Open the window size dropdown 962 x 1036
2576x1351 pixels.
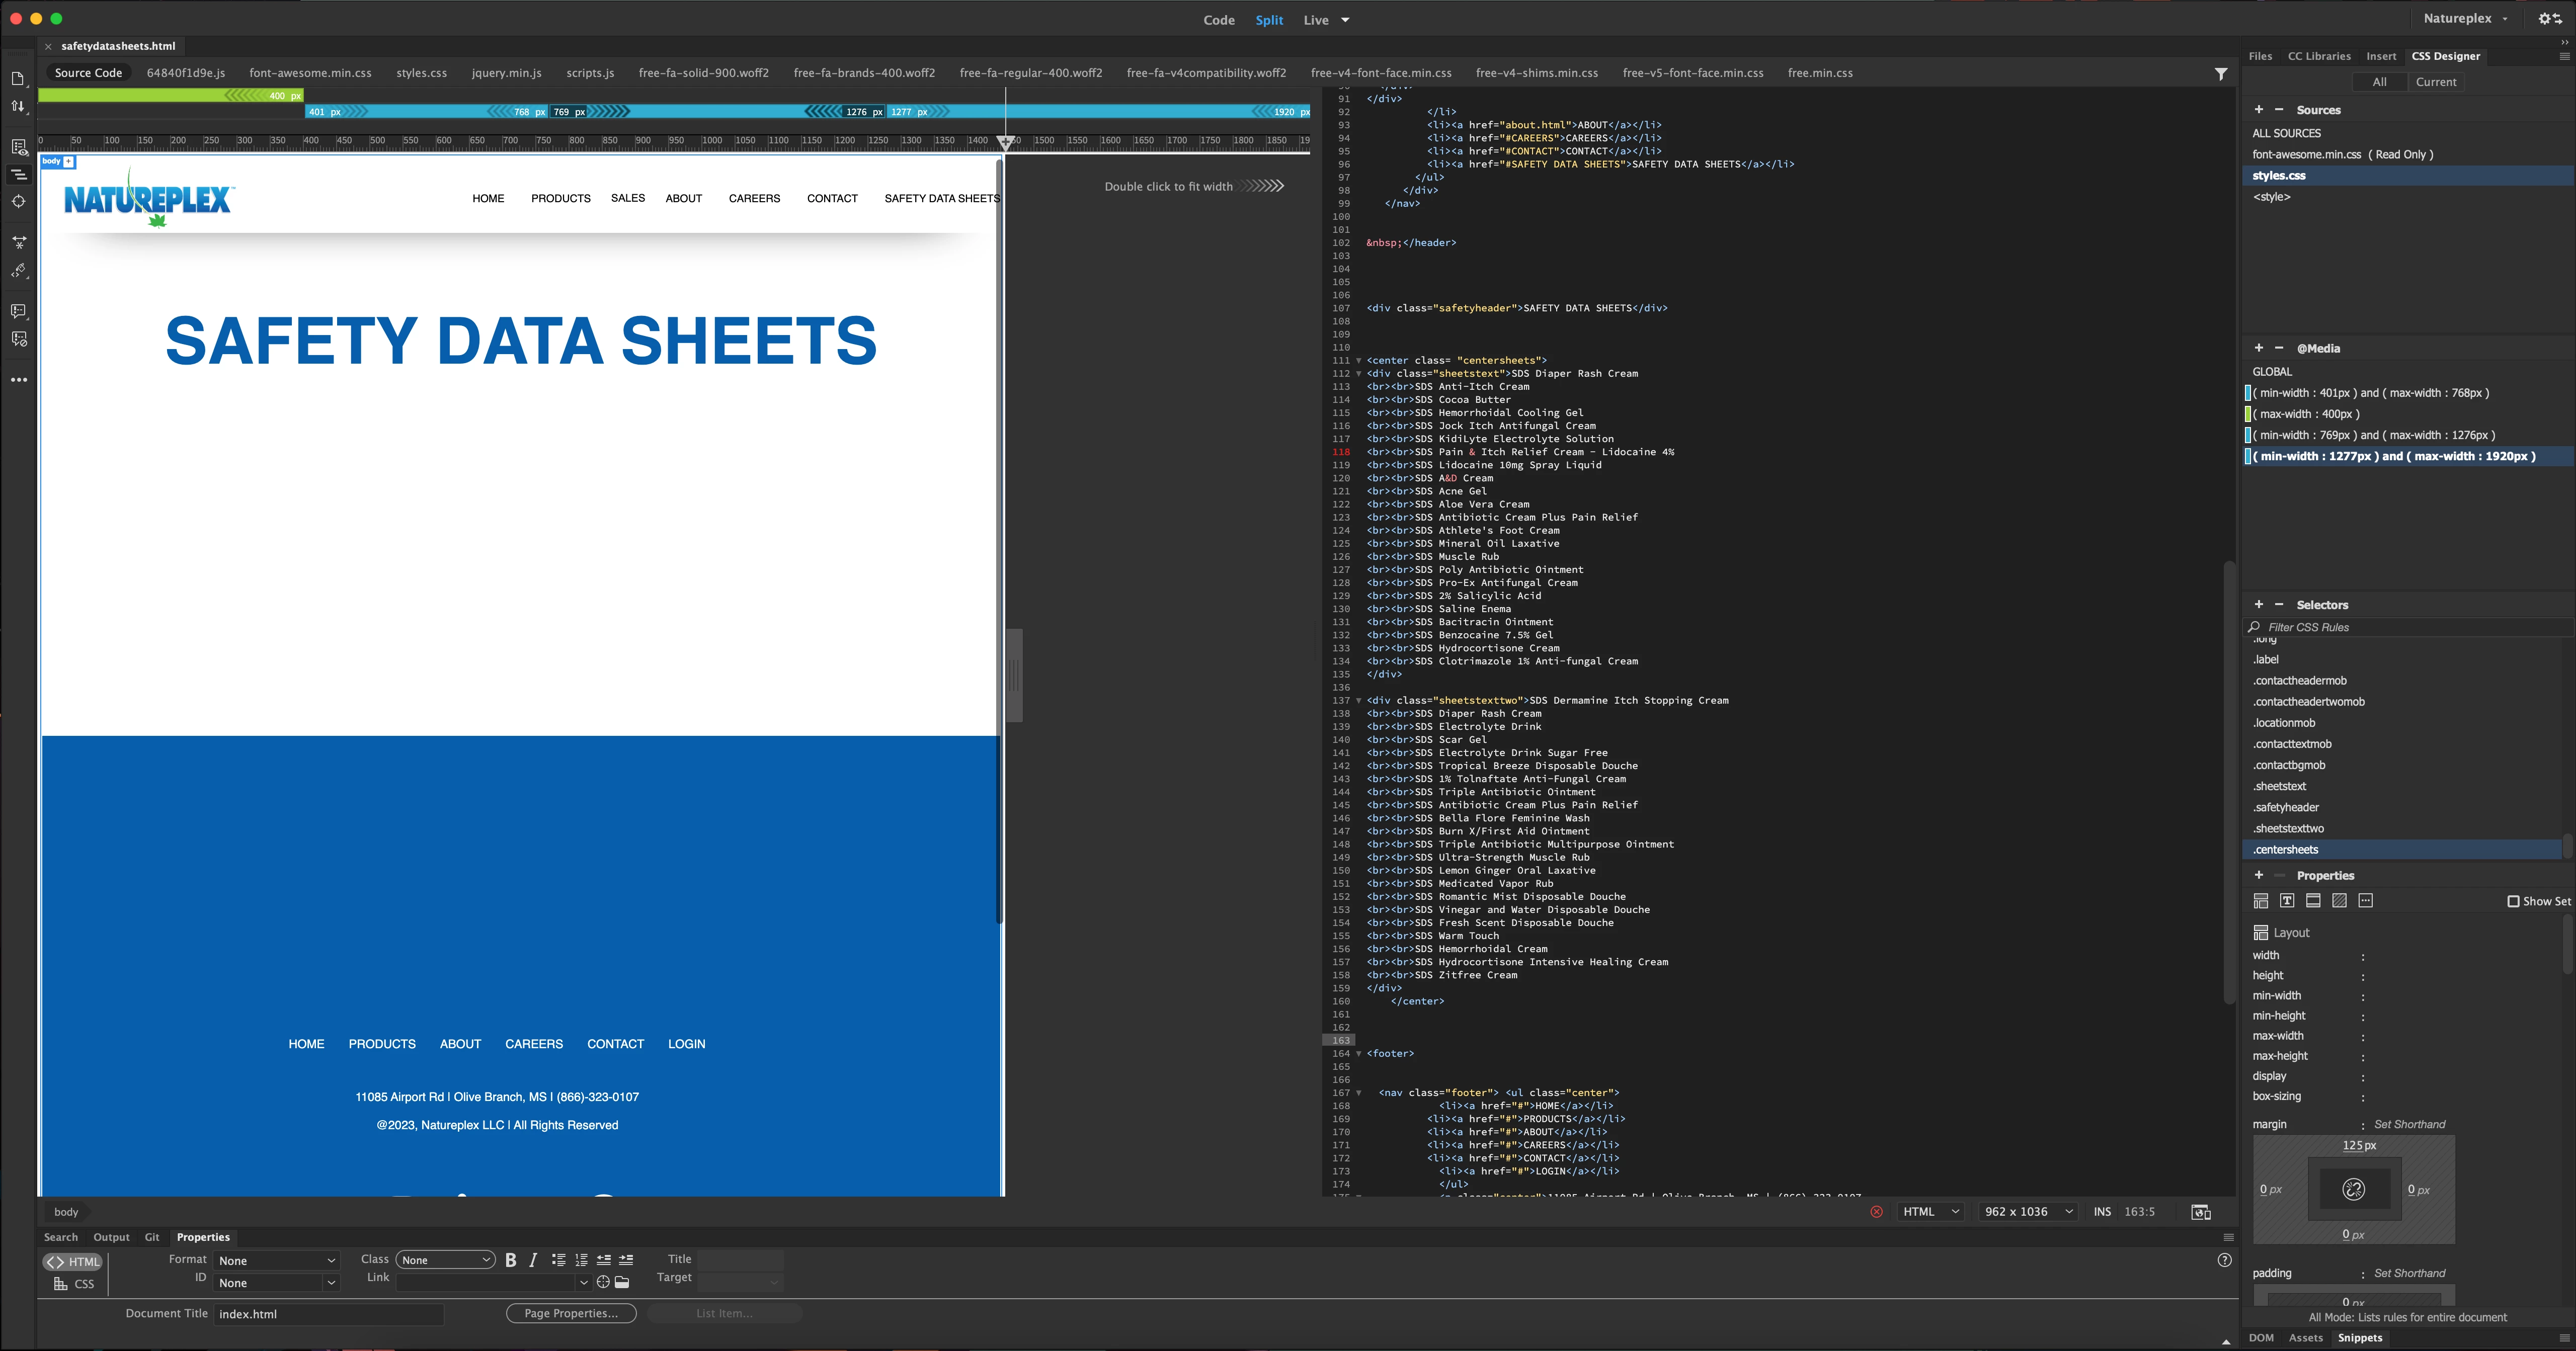click(2028, 1212)
